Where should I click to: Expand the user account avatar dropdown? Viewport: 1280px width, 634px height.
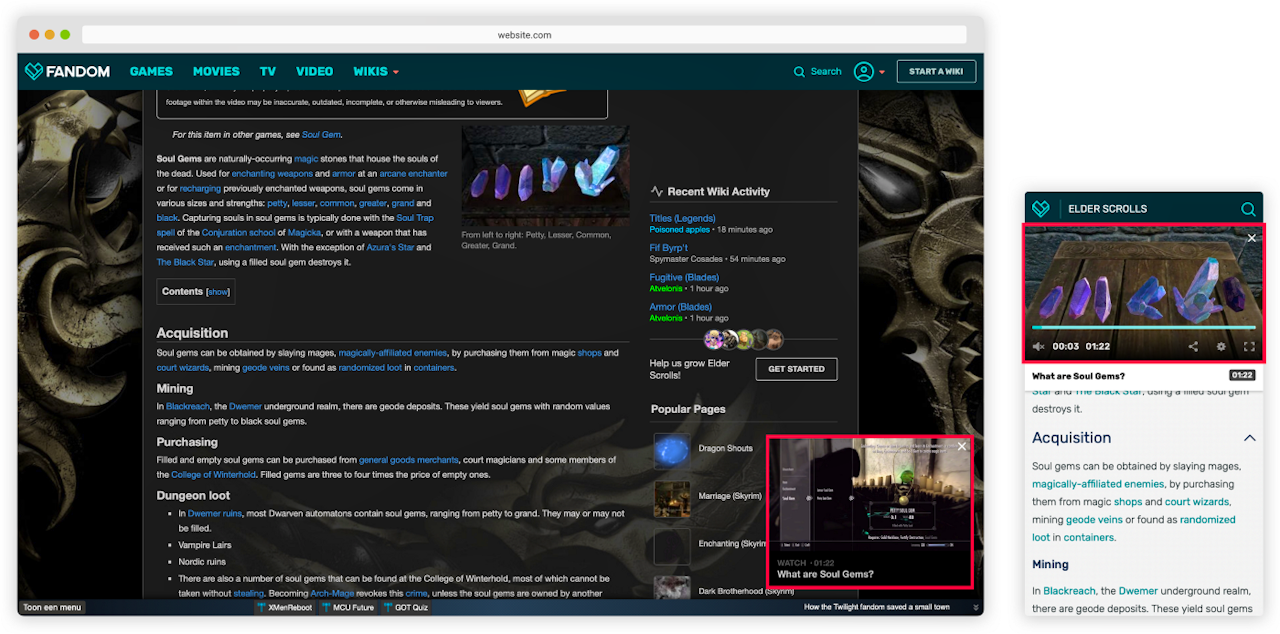click(x=869, y=72)
